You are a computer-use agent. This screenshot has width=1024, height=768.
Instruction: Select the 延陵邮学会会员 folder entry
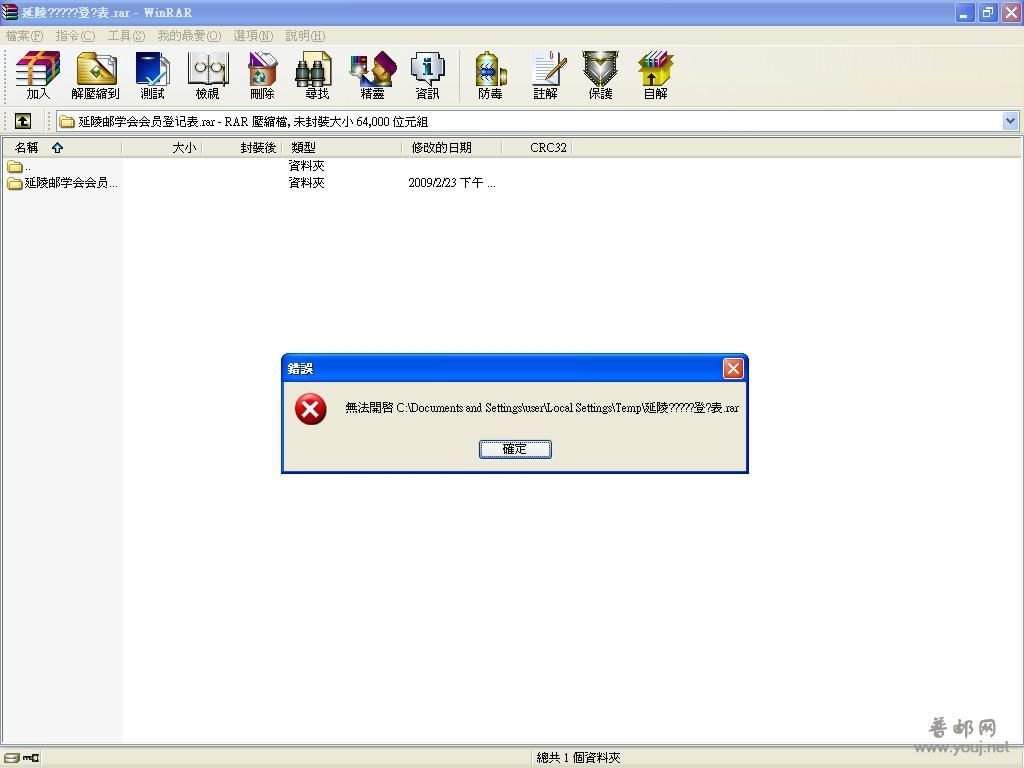(63, 183)
